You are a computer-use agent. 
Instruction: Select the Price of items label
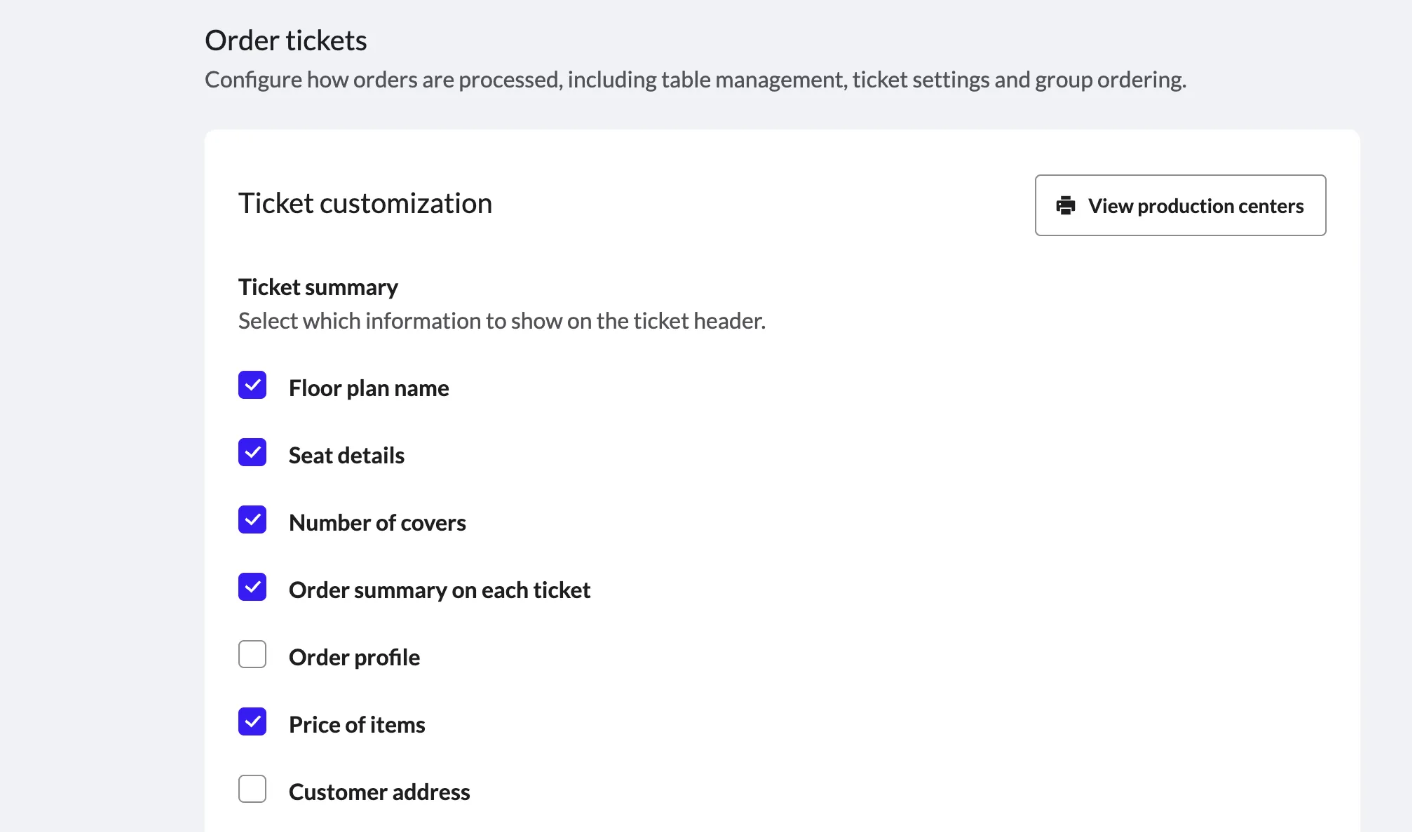point(357,725)
